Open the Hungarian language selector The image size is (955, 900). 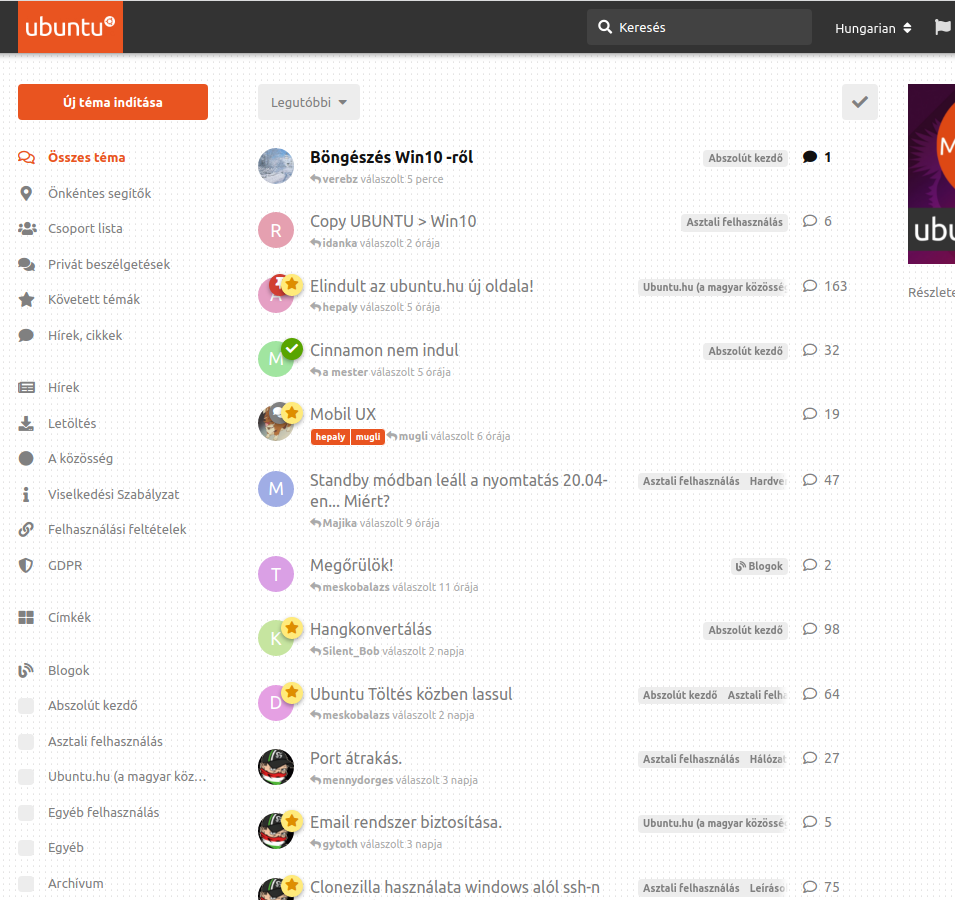pos(873,28)
